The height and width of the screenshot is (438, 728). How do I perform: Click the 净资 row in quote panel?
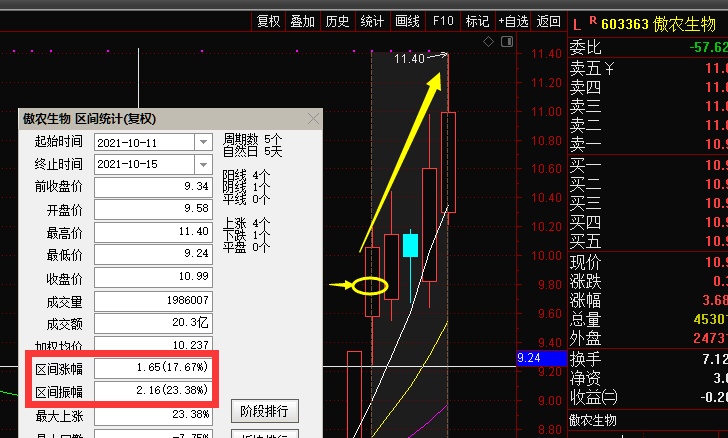(648, 378)
